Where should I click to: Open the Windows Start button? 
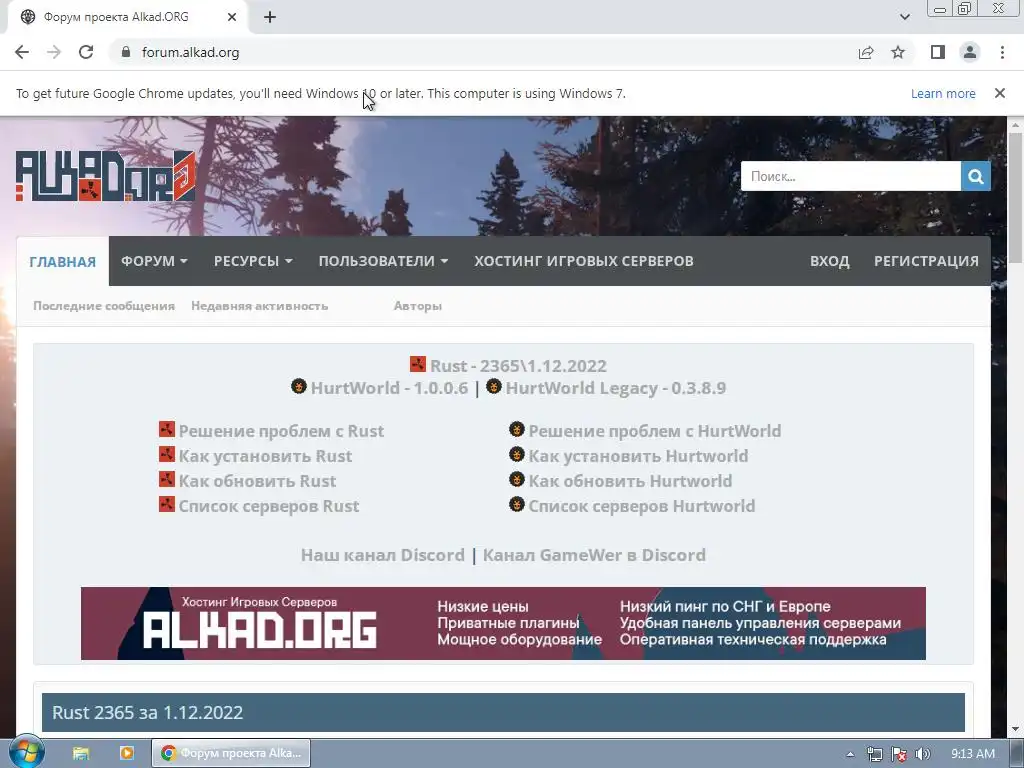click(26, 752)
